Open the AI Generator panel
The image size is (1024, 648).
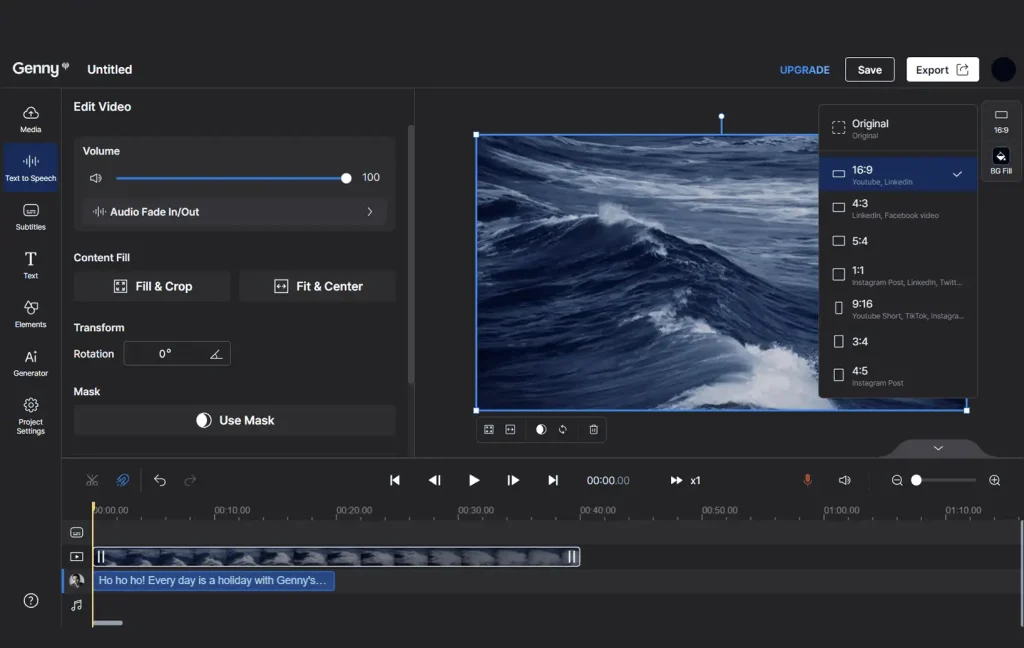(30, 363)
